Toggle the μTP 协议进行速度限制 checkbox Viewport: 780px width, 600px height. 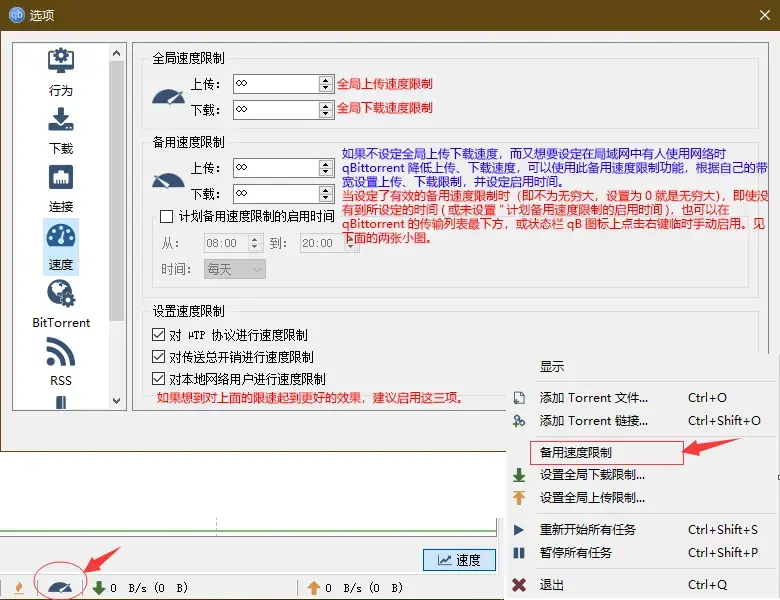tap(158, 335)
